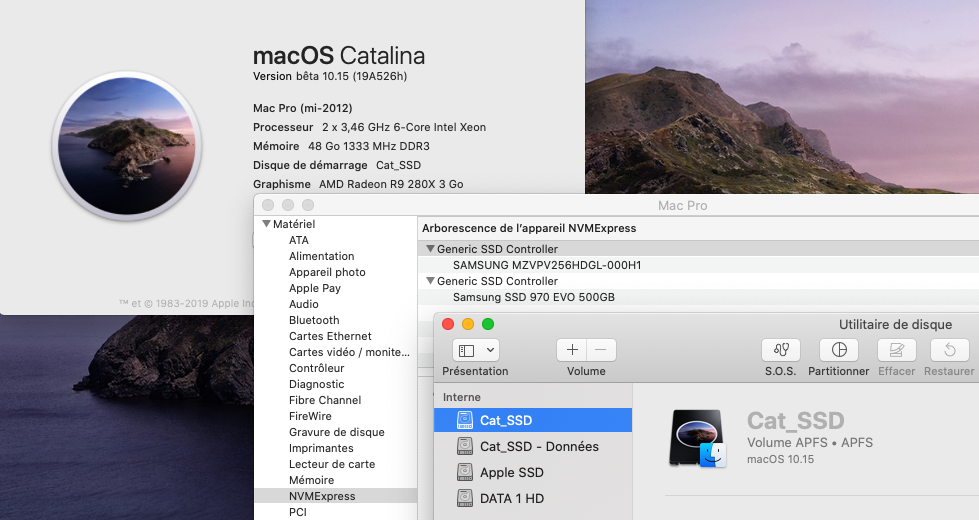Click the Cat_SSD text label in Disk Utility sidebar
This screenshot has height=520, width=979.
pos(506,420)
